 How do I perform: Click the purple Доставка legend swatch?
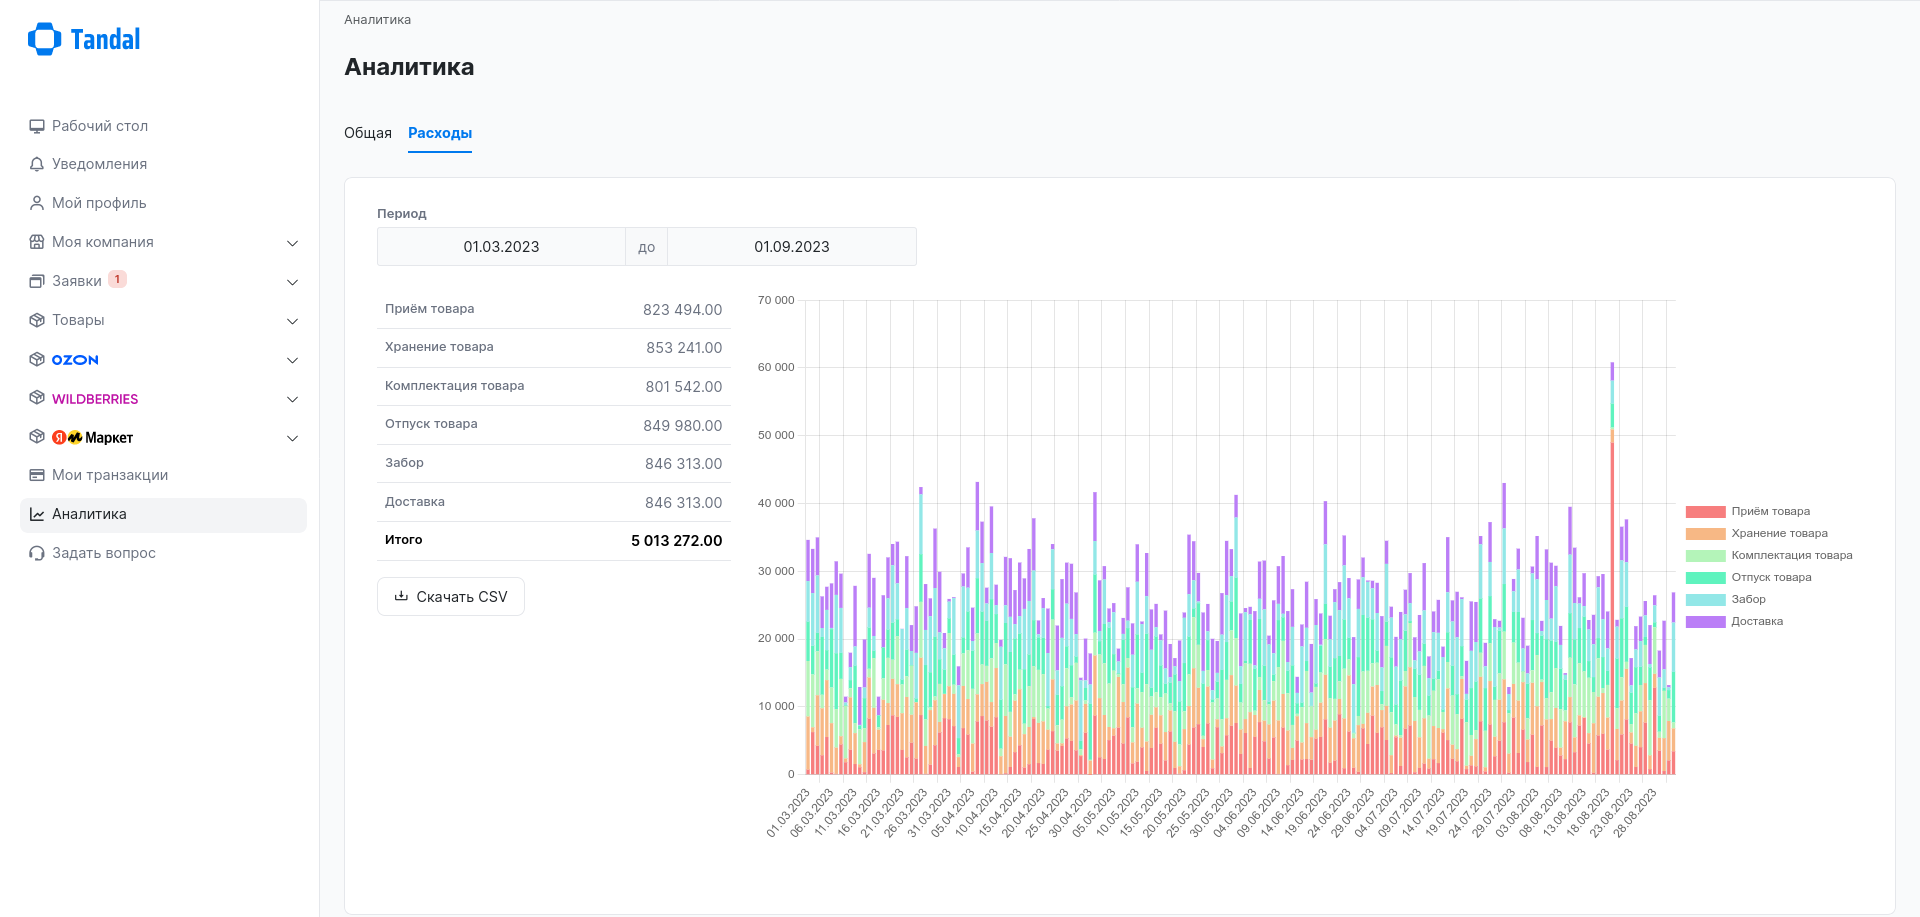[1705, 622]
